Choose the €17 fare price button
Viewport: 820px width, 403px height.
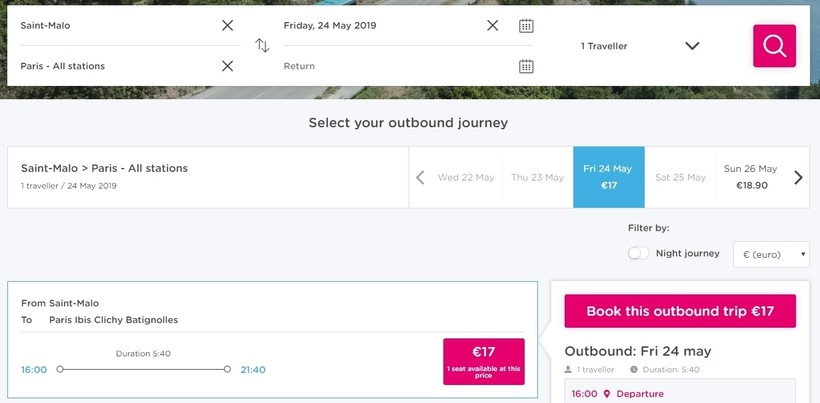click(x=484, y=362)
